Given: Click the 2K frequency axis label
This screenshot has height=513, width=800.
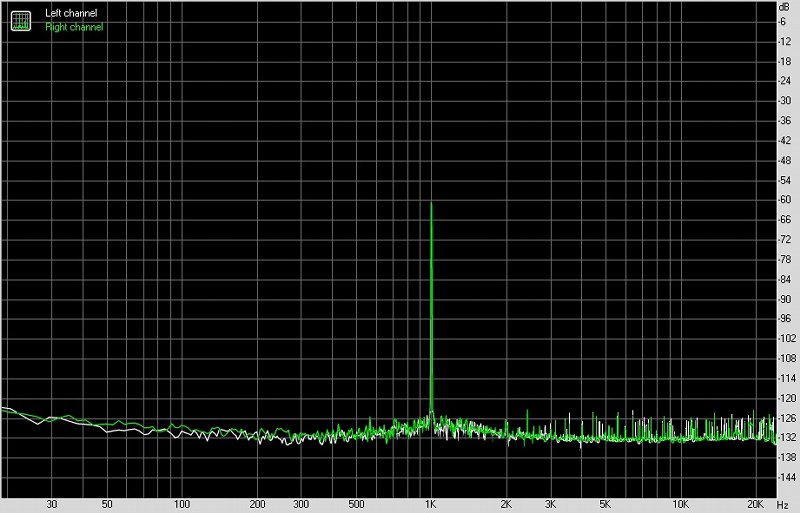Looking at the screenshot, I should pos(506,504).
